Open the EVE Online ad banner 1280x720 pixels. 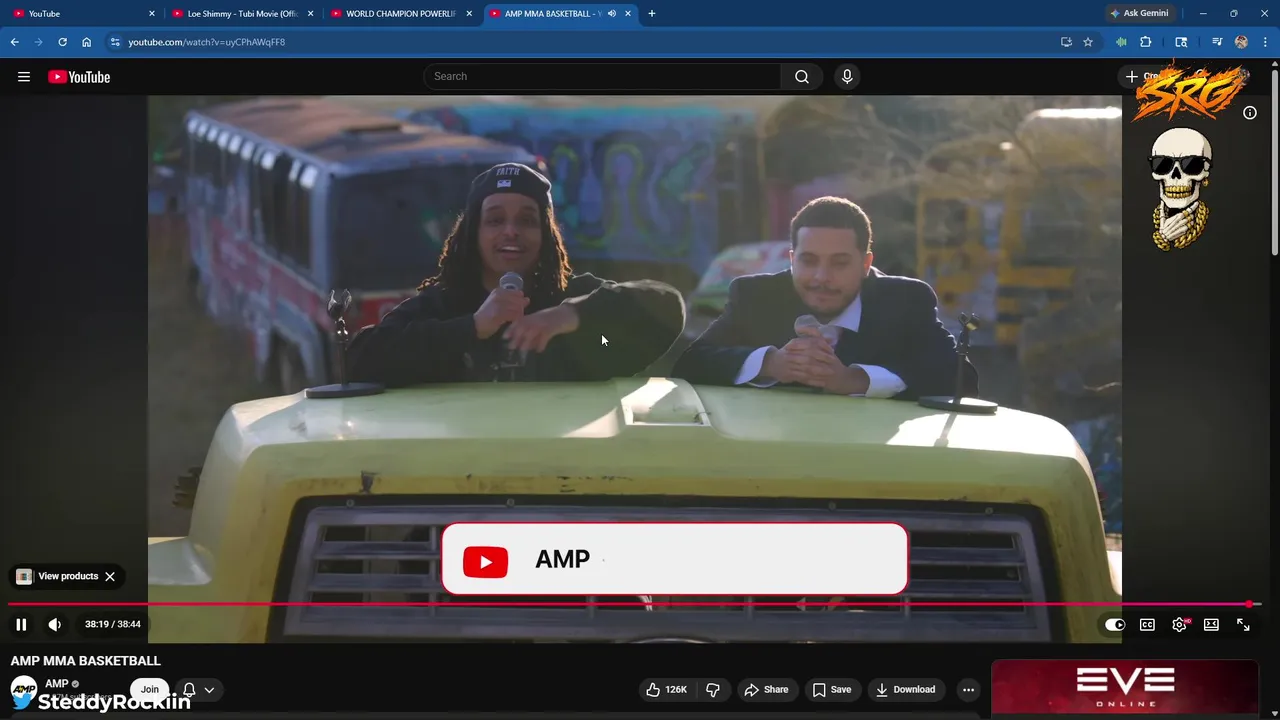(x=1125, y=689)
